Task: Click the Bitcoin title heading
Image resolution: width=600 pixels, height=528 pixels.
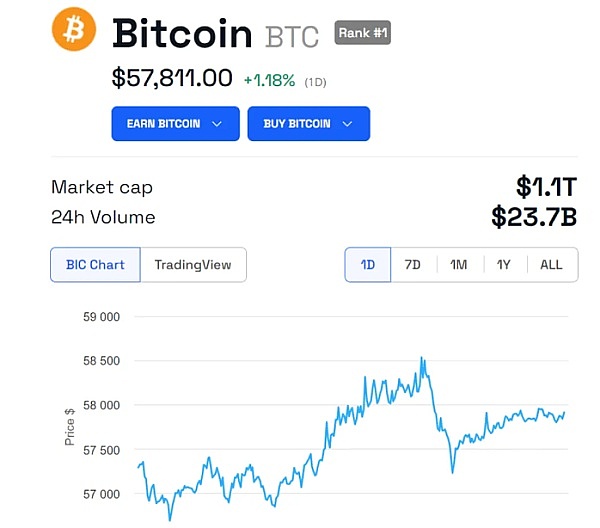Action: click(x=182, y=33)
